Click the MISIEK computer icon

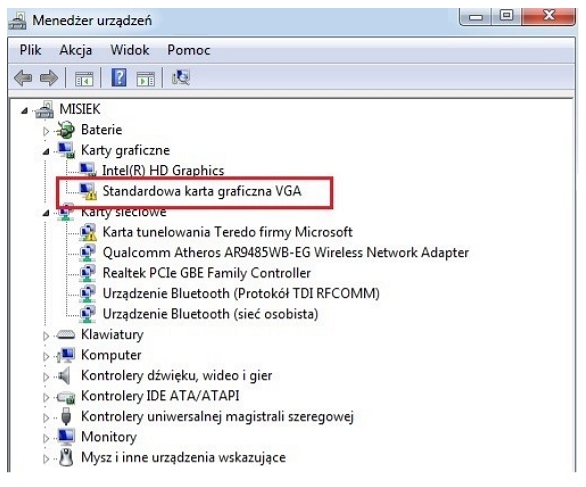[x=45, y=110]
